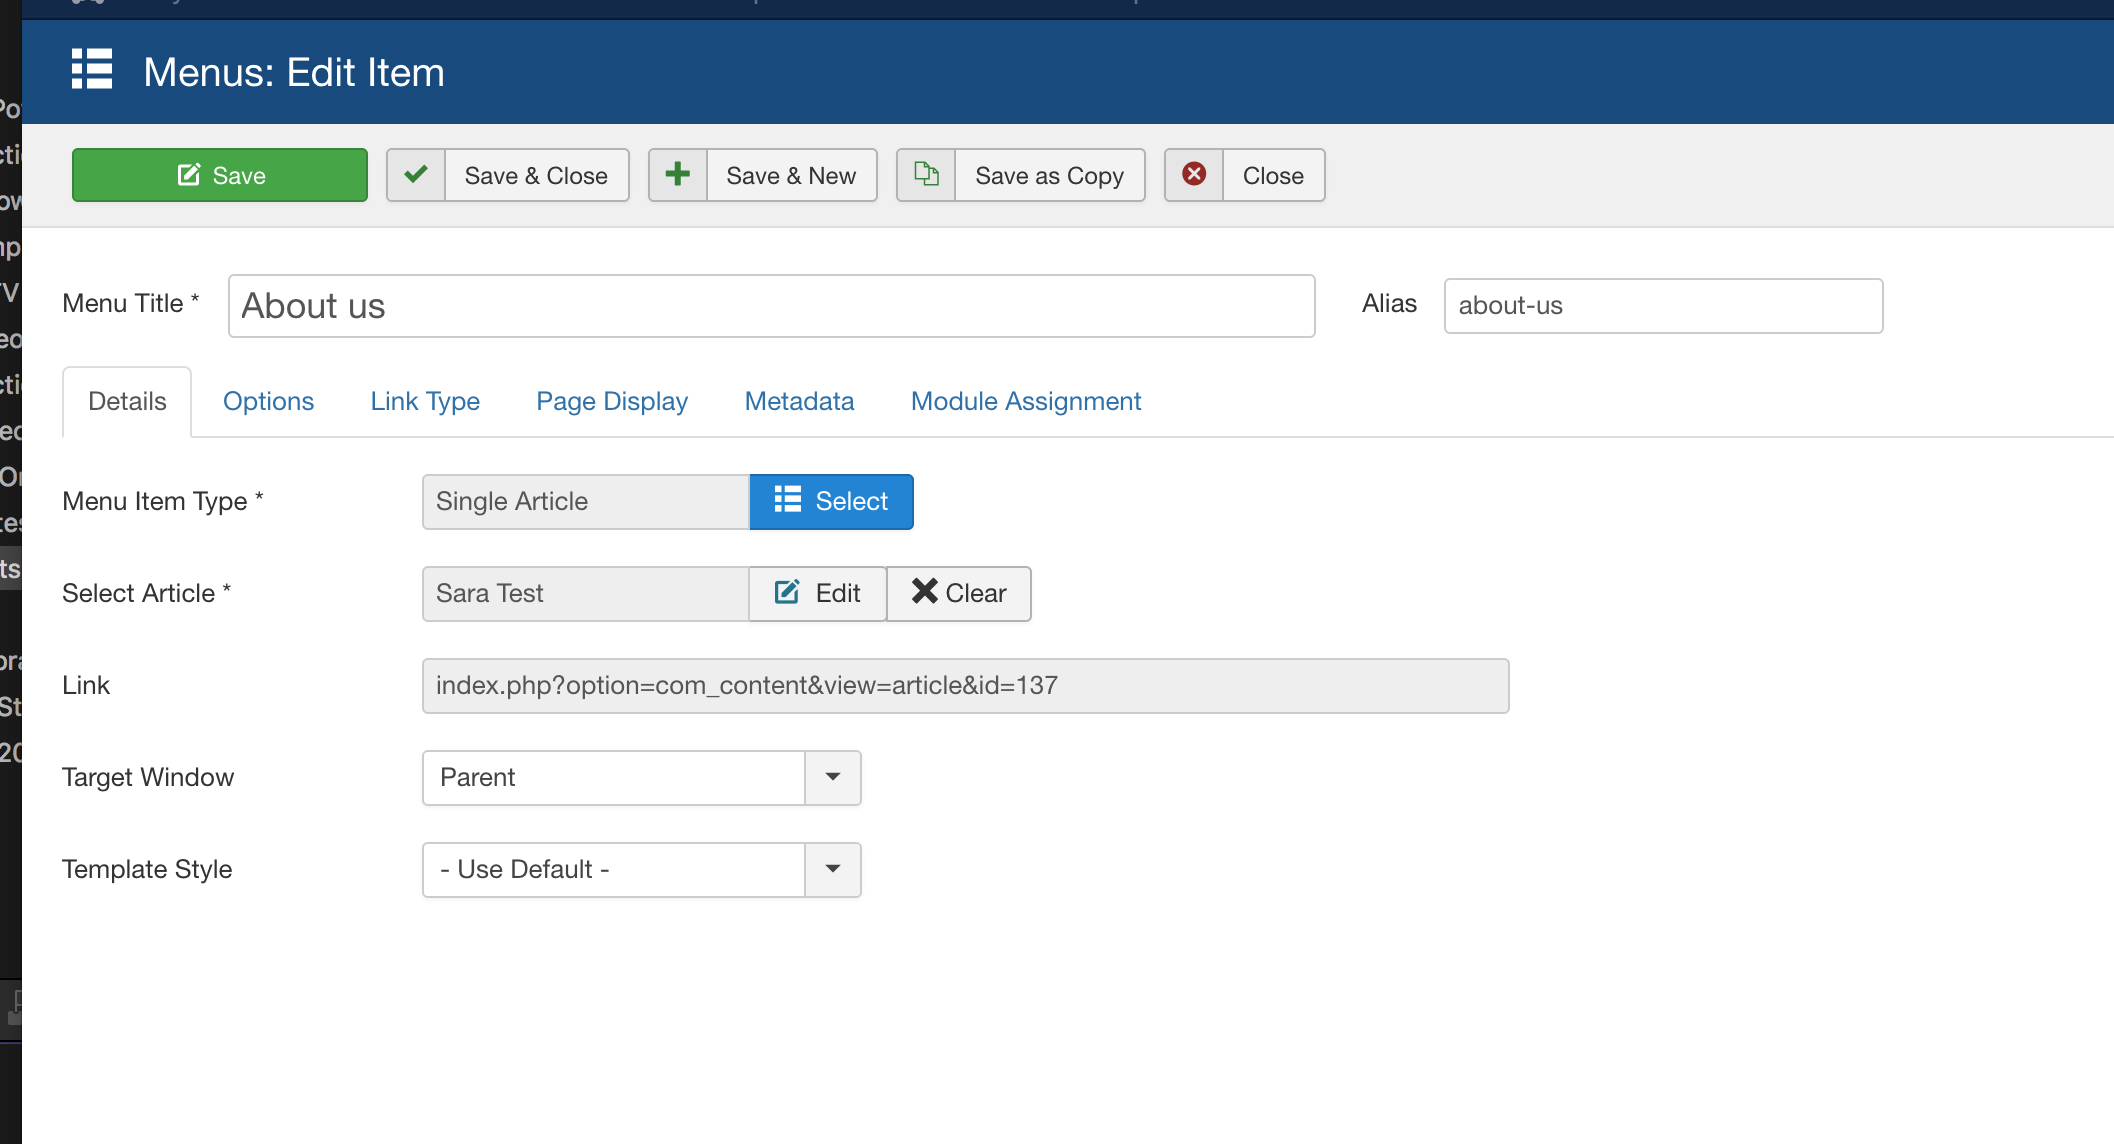
Task: Click the Parent target window value
Action: click(x=613, y=777)
